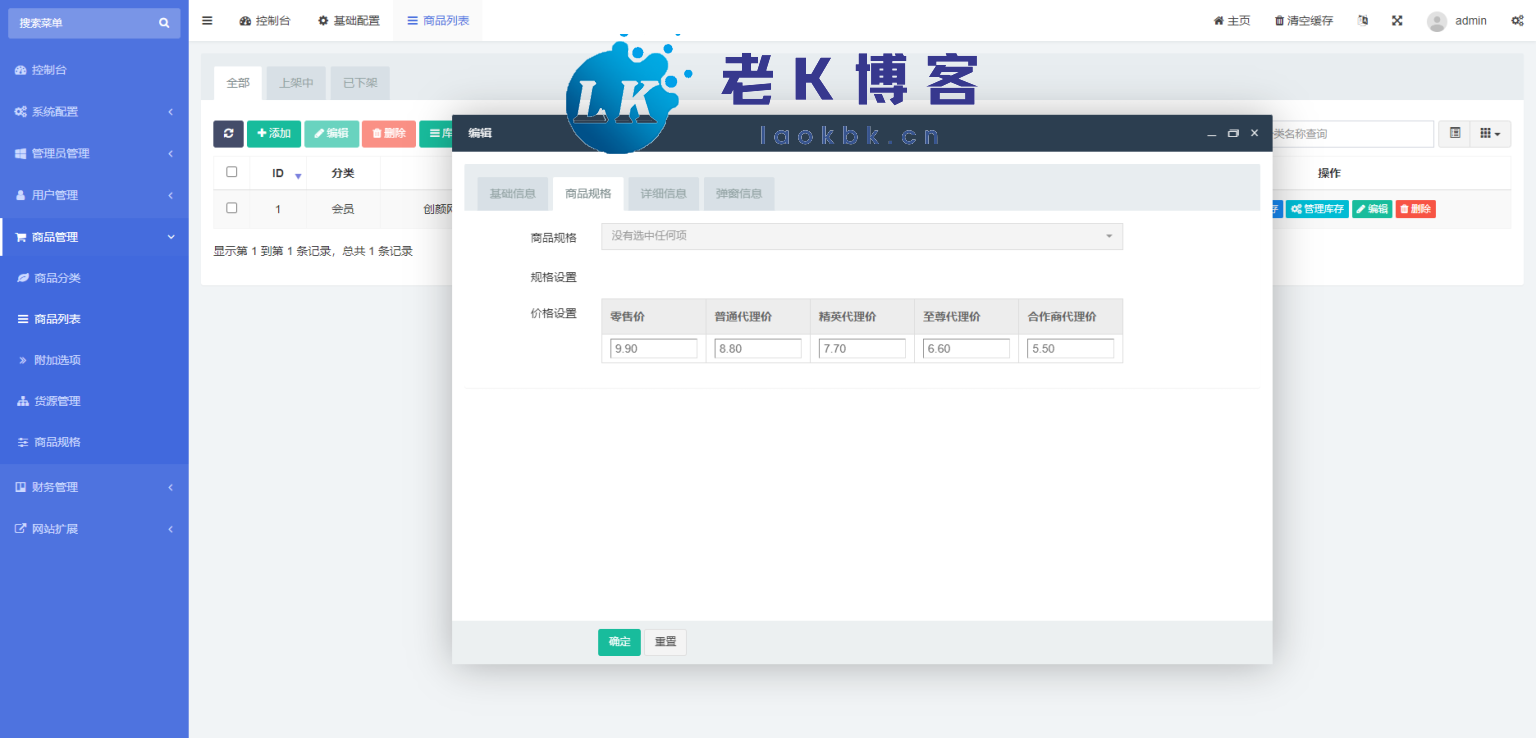Click 清空缓存 trash icon in top bar

pyautogui.click(x=1279, y=21)
